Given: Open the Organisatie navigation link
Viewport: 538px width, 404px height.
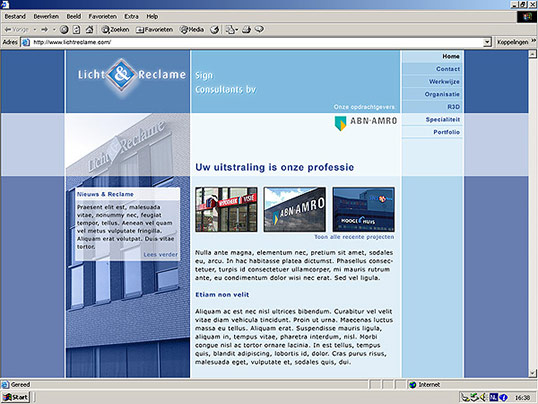Looking at the screenshot, I should point(442,94).
